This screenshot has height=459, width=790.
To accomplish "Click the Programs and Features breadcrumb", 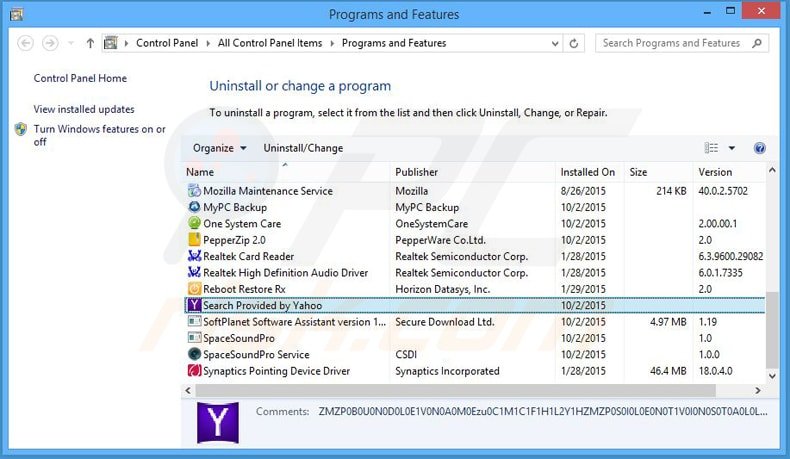I will click(394, 43).
